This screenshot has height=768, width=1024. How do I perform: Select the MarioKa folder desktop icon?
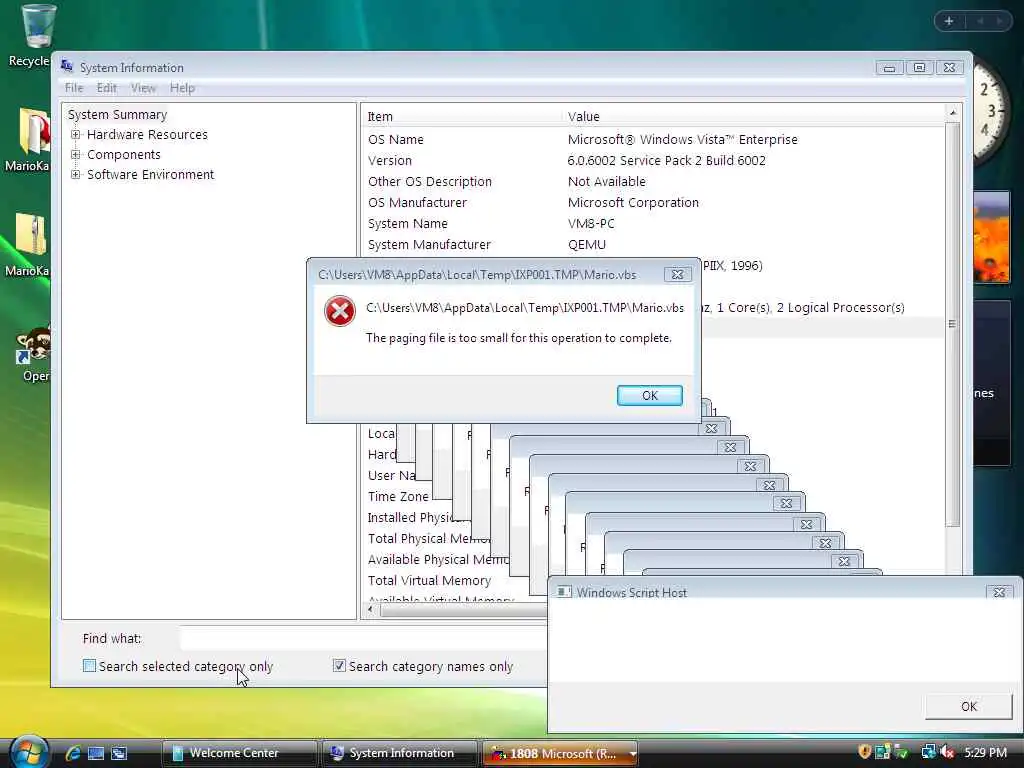(29, 140)
